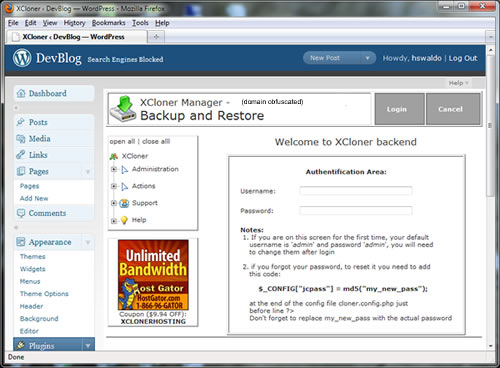Open the New Post dropdown arrow

pyautogui.click(x=367, y=58)
